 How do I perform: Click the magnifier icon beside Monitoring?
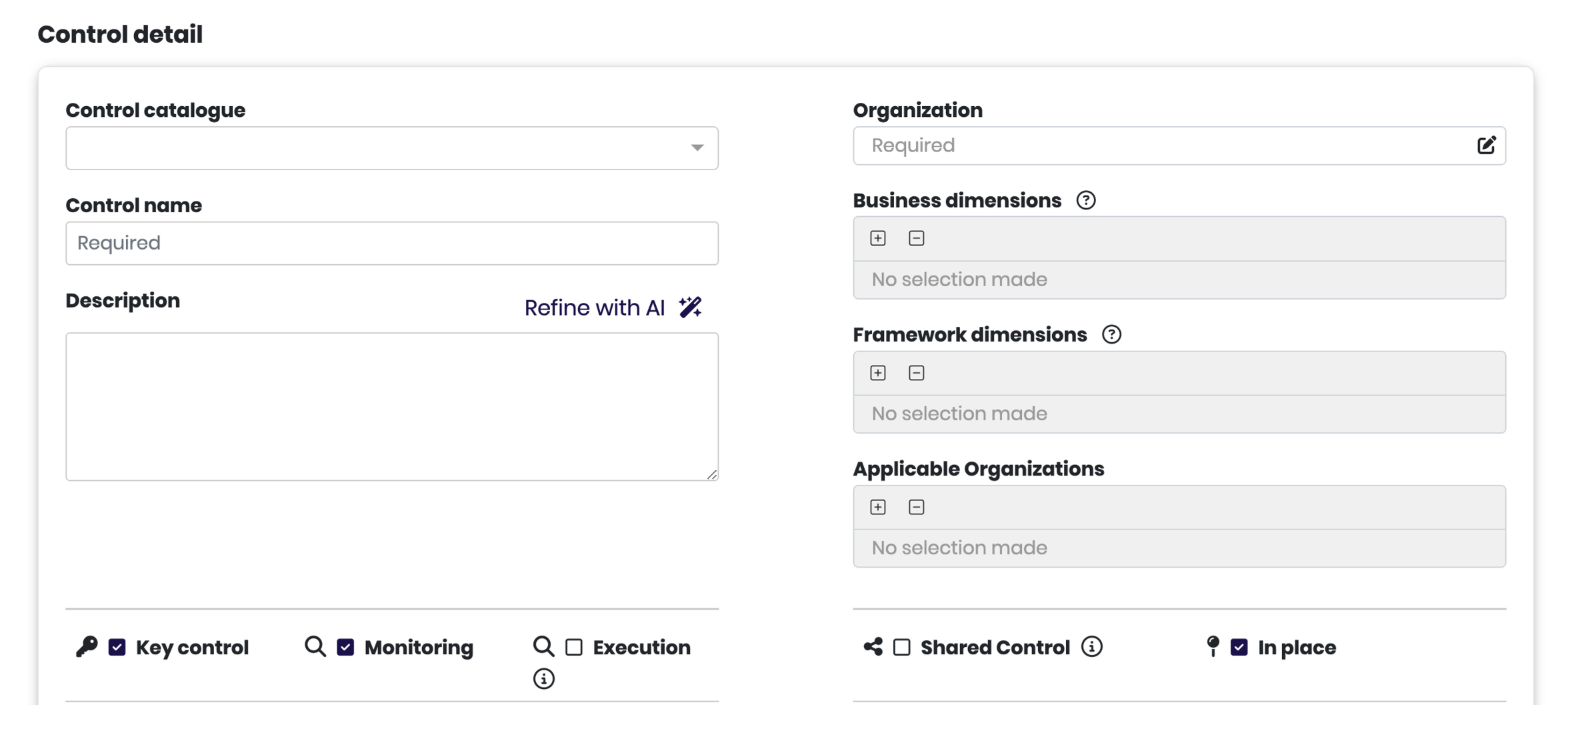click(x=315, y=646)
